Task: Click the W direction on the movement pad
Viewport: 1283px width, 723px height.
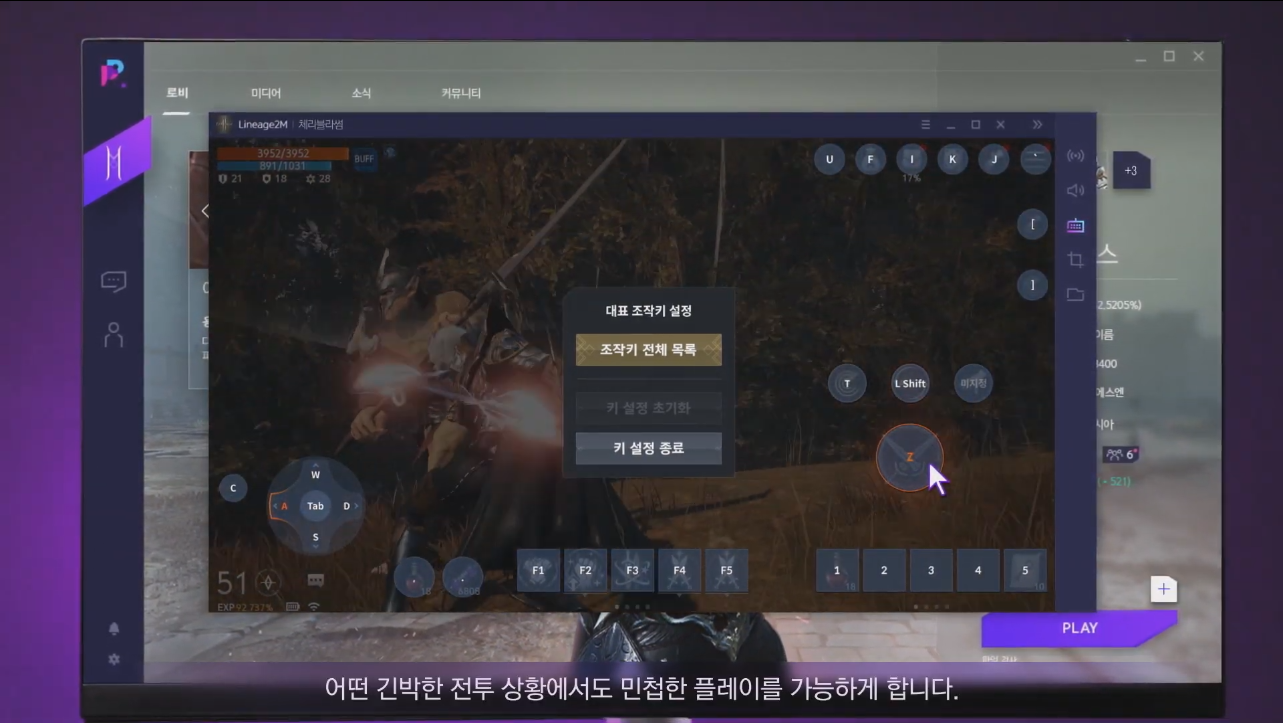Action: tap(315, 475)
